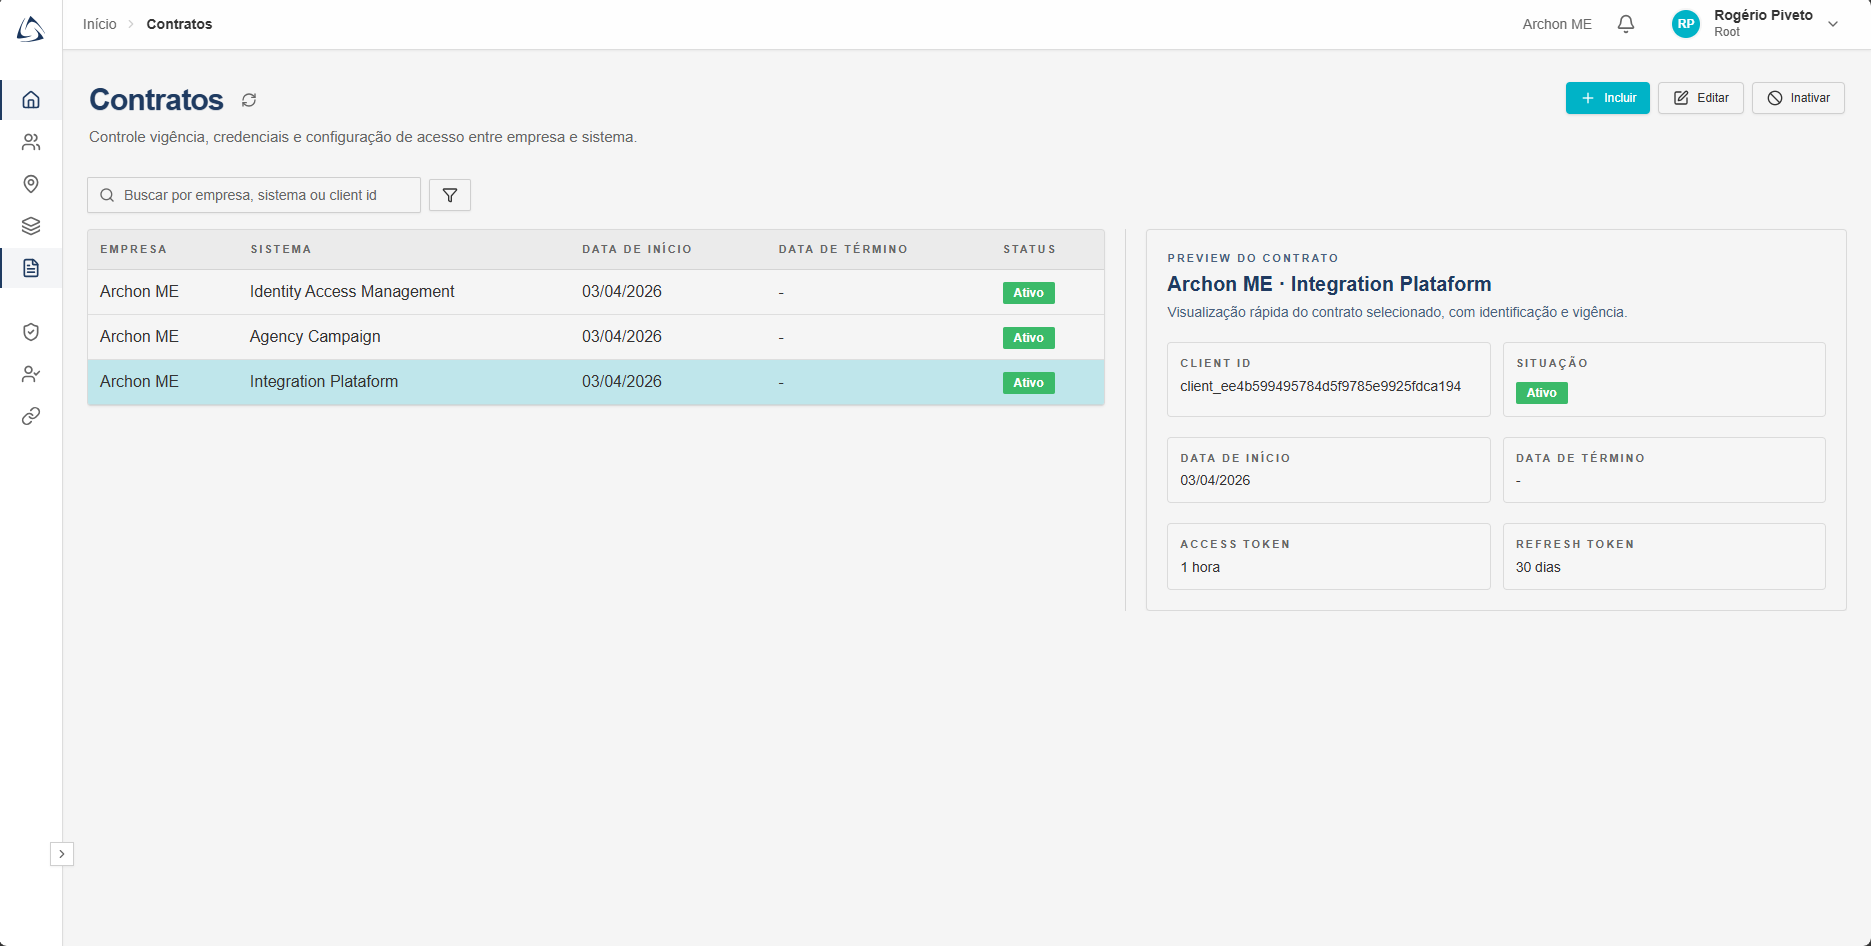Select the location pin sidebar icon

point(31,184)
